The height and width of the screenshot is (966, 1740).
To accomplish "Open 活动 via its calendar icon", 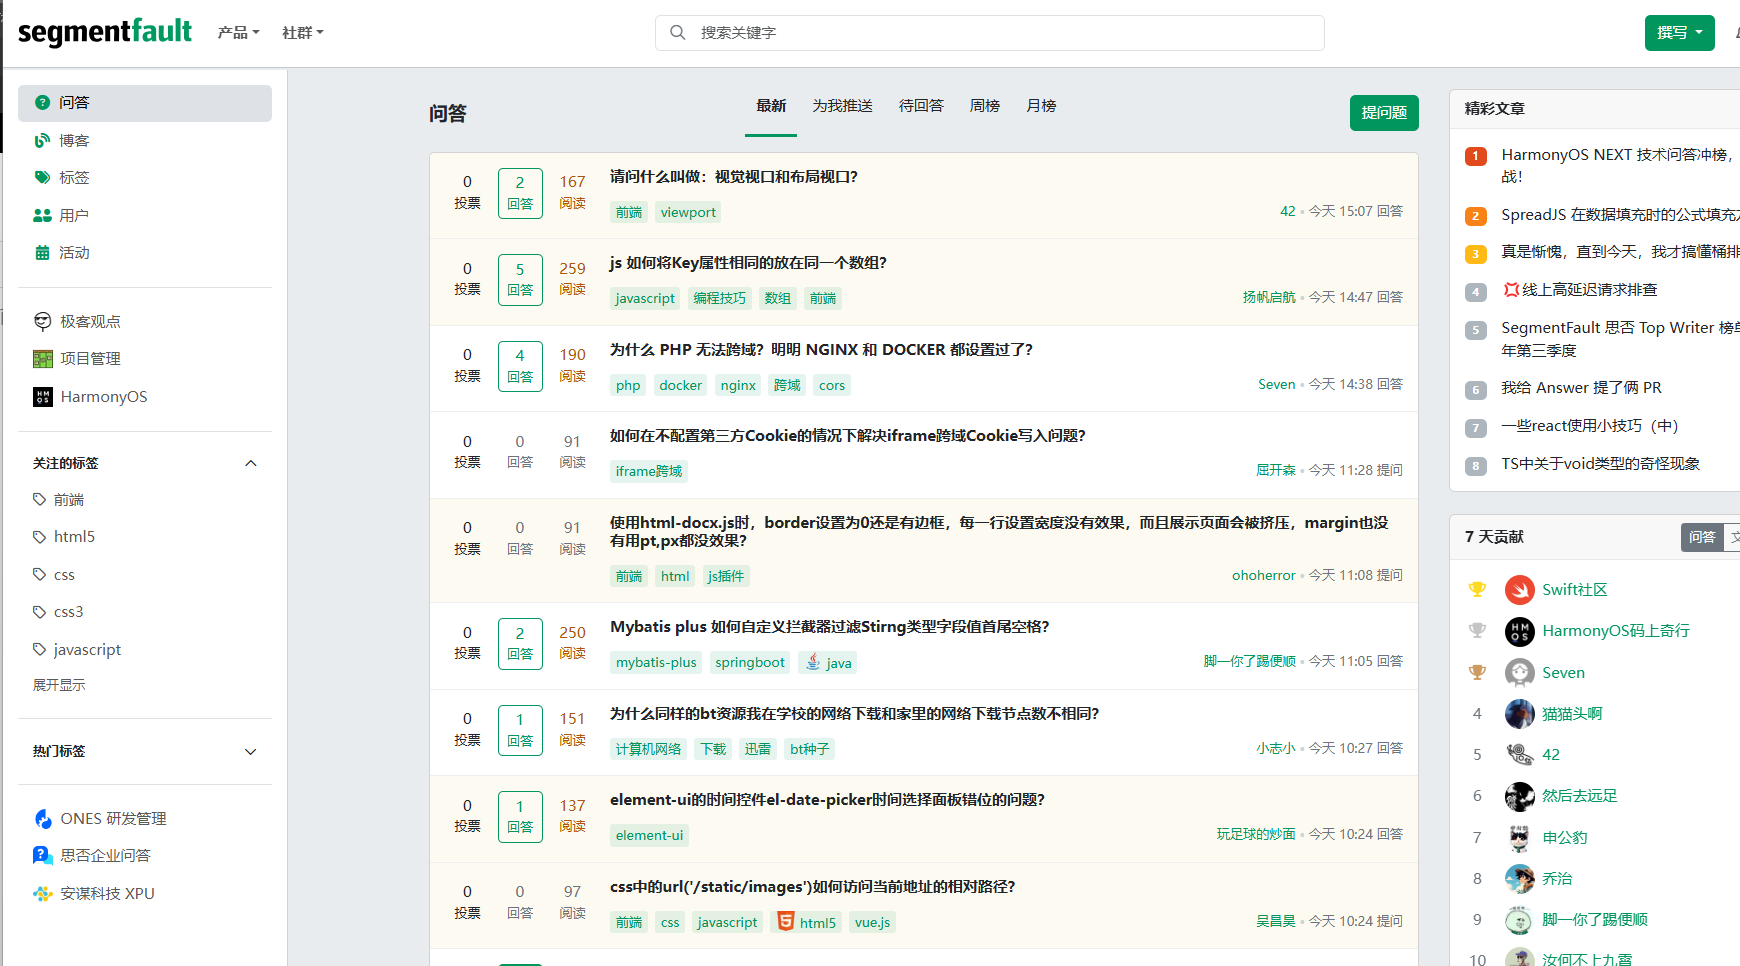I will point(42,253).
